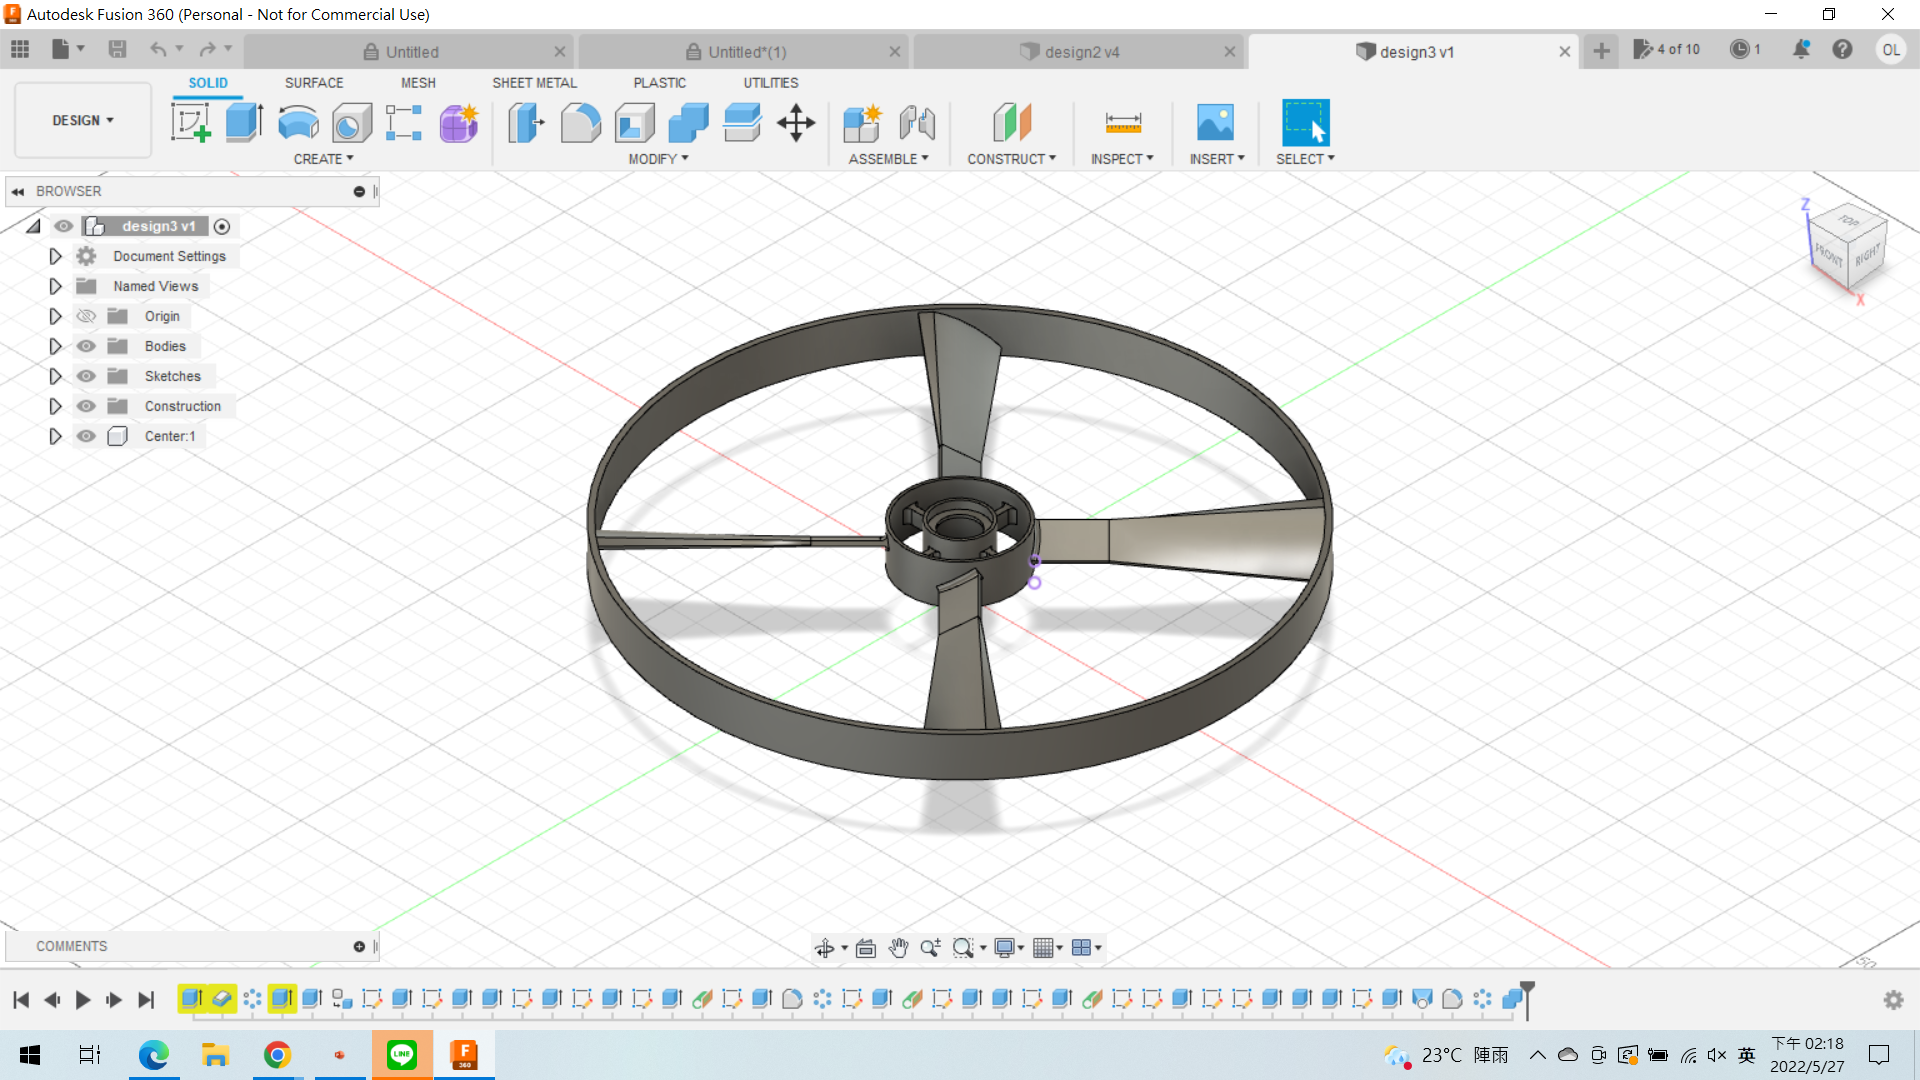Select the Create Sketch tool
Viewport: 1920px width, 1080px height.
point(190,123)
